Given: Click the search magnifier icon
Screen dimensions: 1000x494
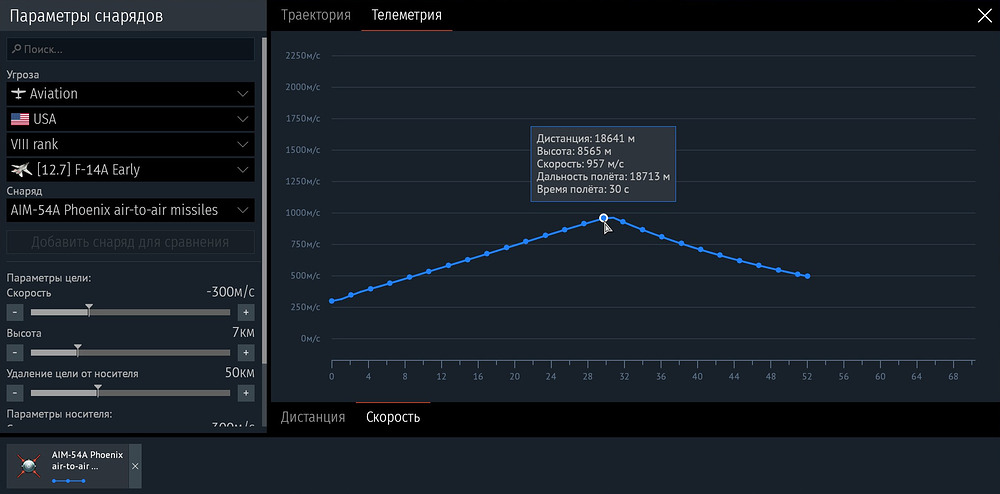Looking at the screenshot, I should 17,49.
